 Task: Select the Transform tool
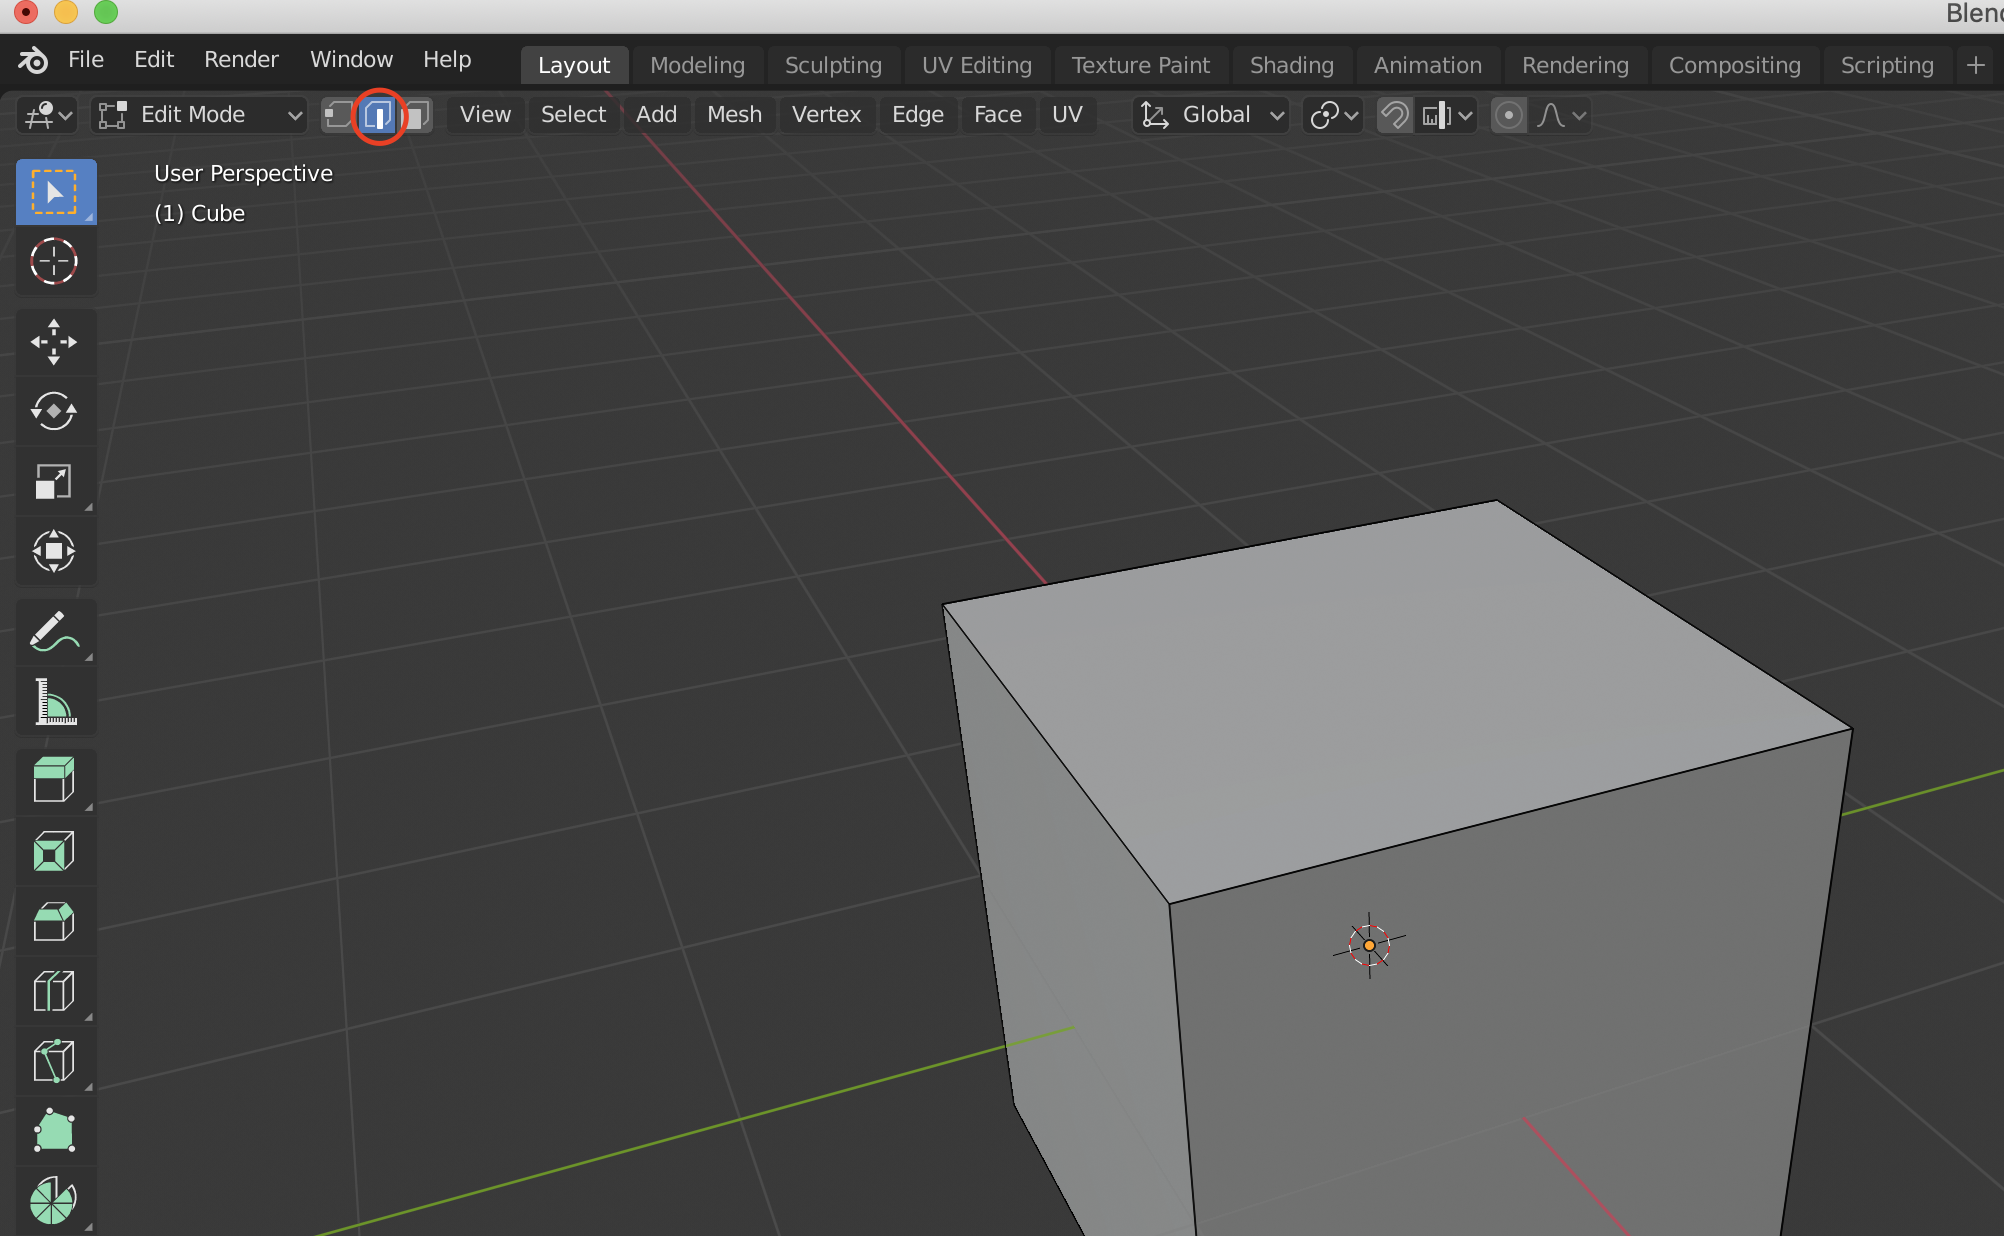click(x=56, y=551)
